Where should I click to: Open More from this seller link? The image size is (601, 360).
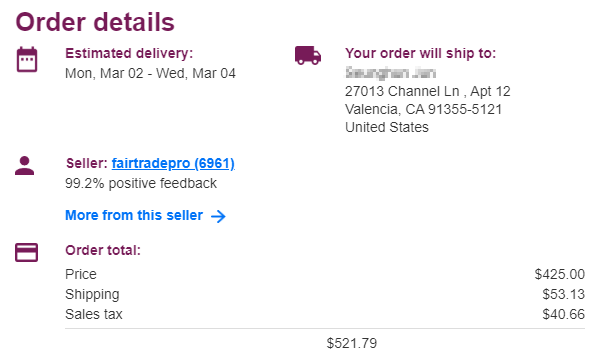[134, 215]
